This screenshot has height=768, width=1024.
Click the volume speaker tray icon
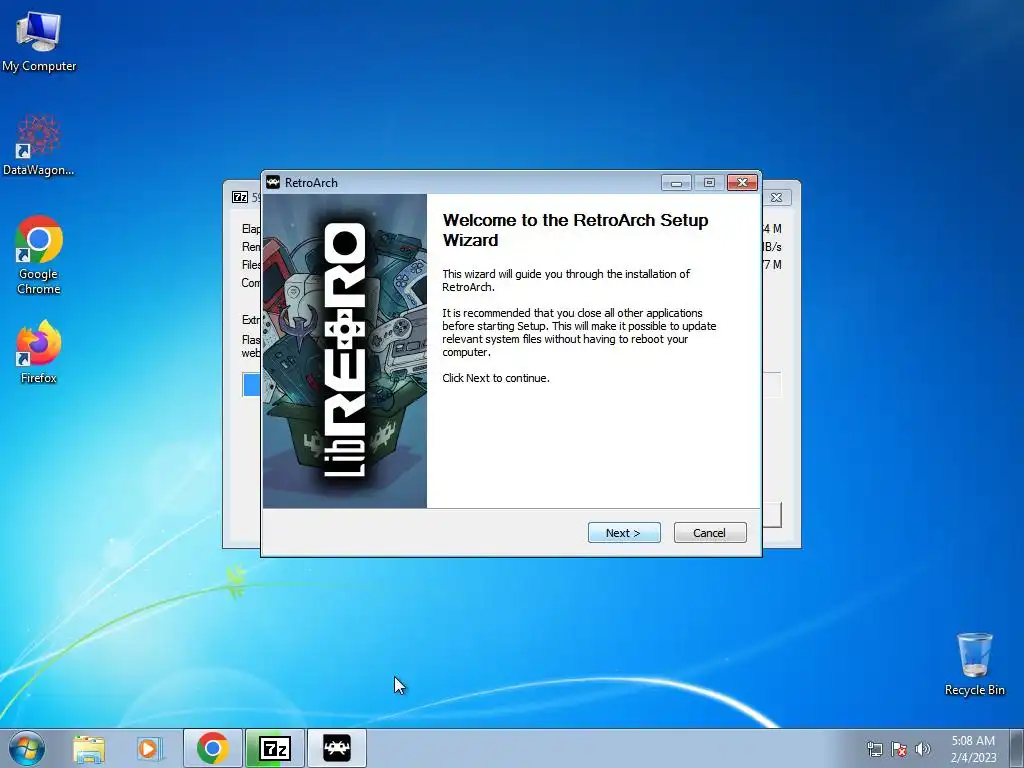pos(923,749)
